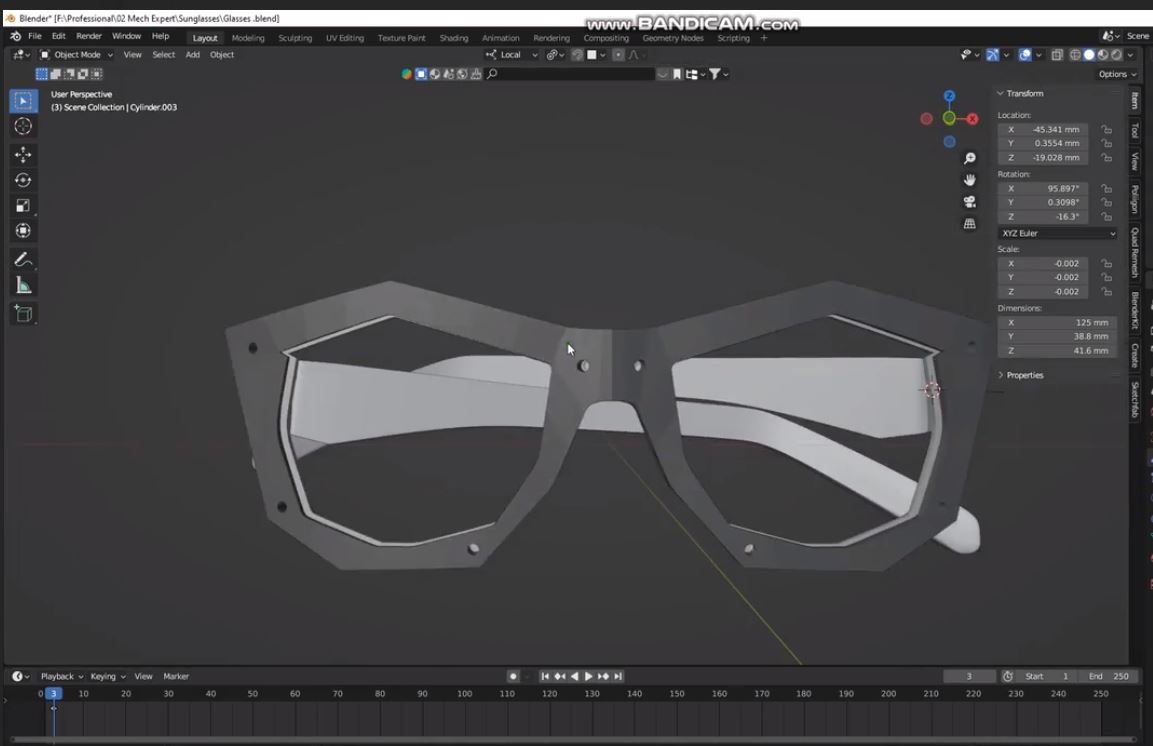Open the Local transform orientation dropdown
The image size is (1153, 746).
coord(513,55)
